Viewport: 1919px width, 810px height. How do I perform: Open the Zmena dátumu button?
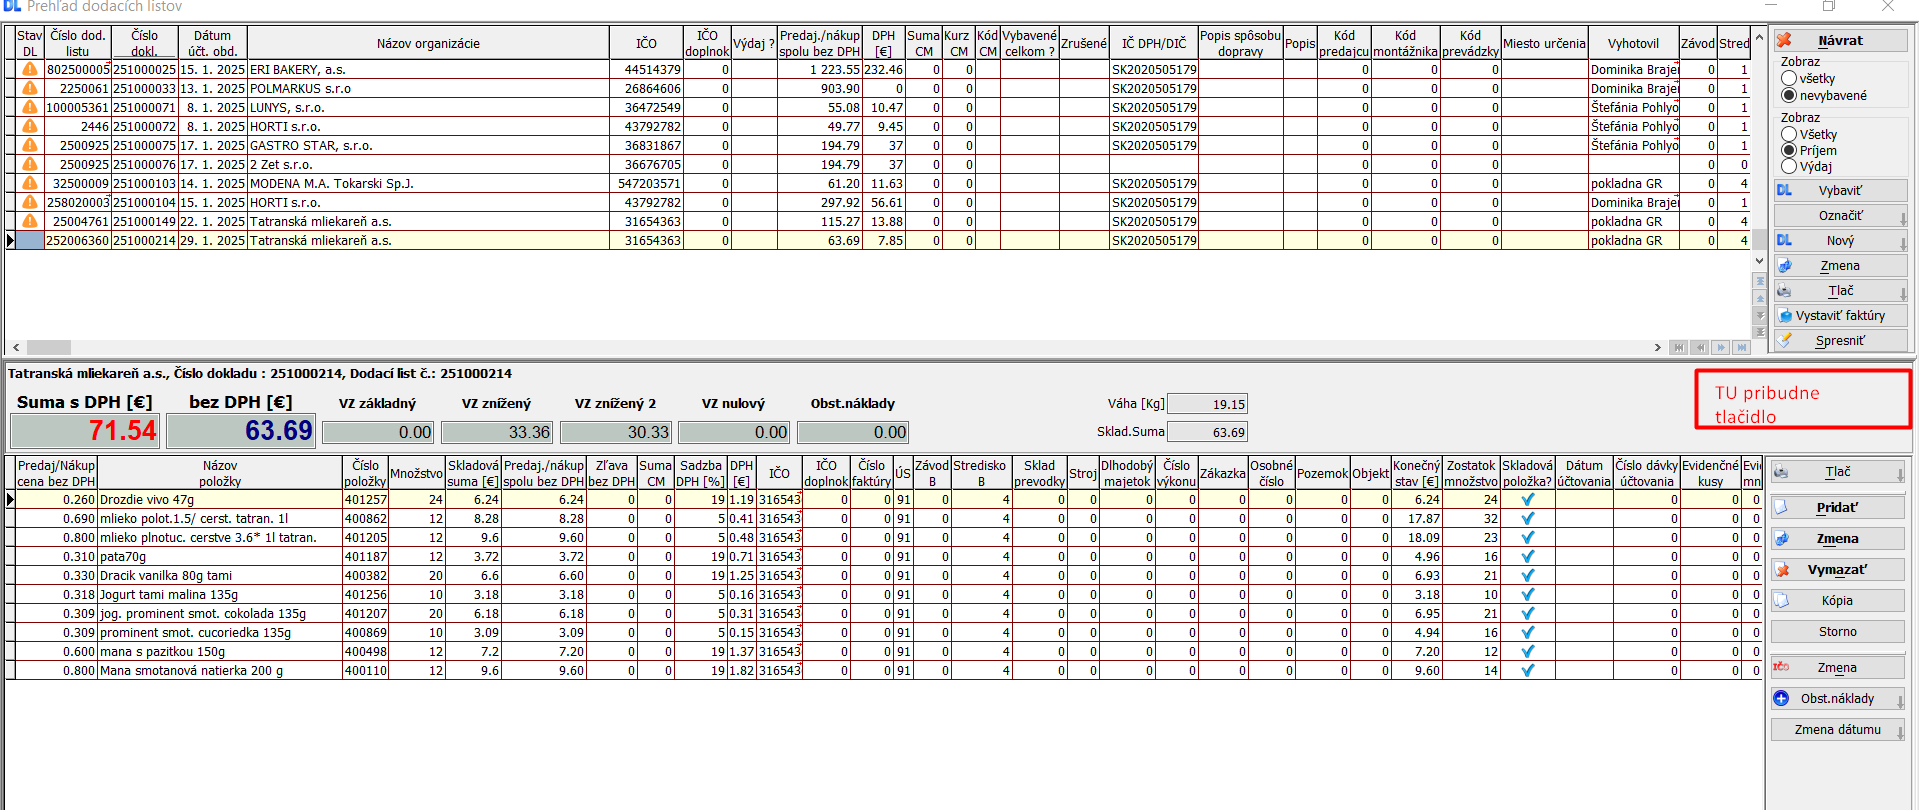tap(1836, 730)
